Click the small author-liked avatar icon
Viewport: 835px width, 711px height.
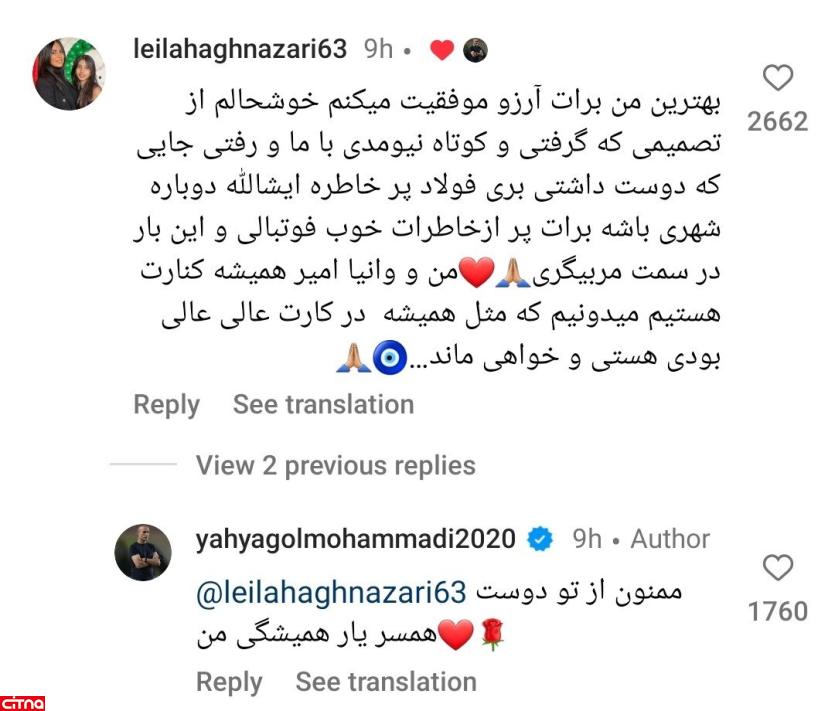coord(475,51)
